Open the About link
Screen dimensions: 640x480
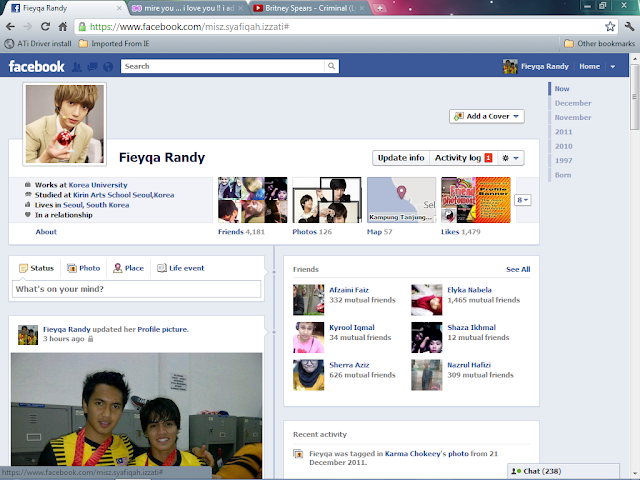(x=46, y=232)
